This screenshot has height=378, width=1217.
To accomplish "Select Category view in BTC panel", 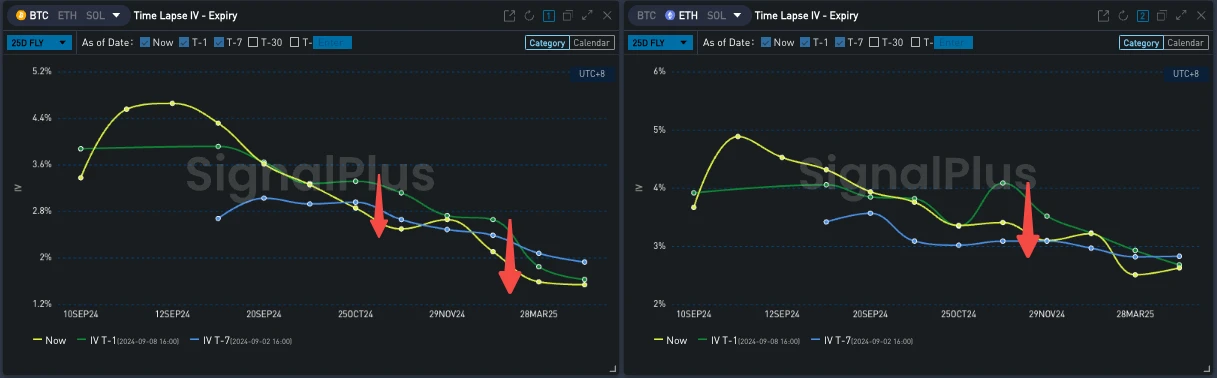I will pos(547,43).
